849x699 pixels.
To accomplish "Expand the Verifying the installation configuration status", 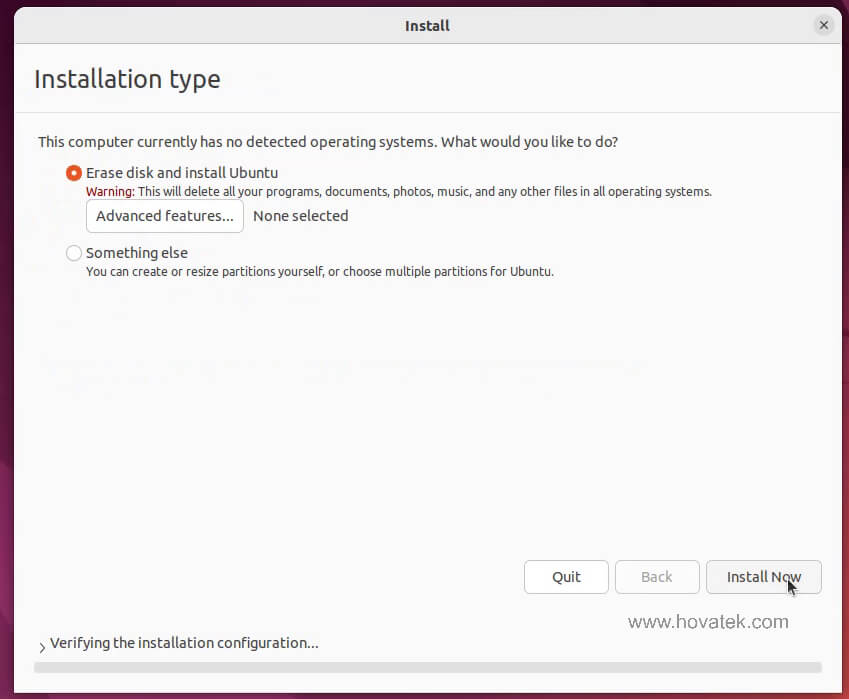I will coord(183,643).
